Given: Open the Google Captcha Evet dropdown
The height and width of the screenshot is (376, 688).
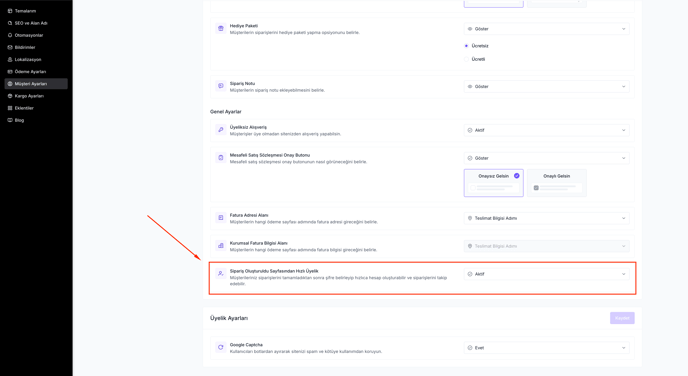Looking at the screenshot, I should click(547, 348).
